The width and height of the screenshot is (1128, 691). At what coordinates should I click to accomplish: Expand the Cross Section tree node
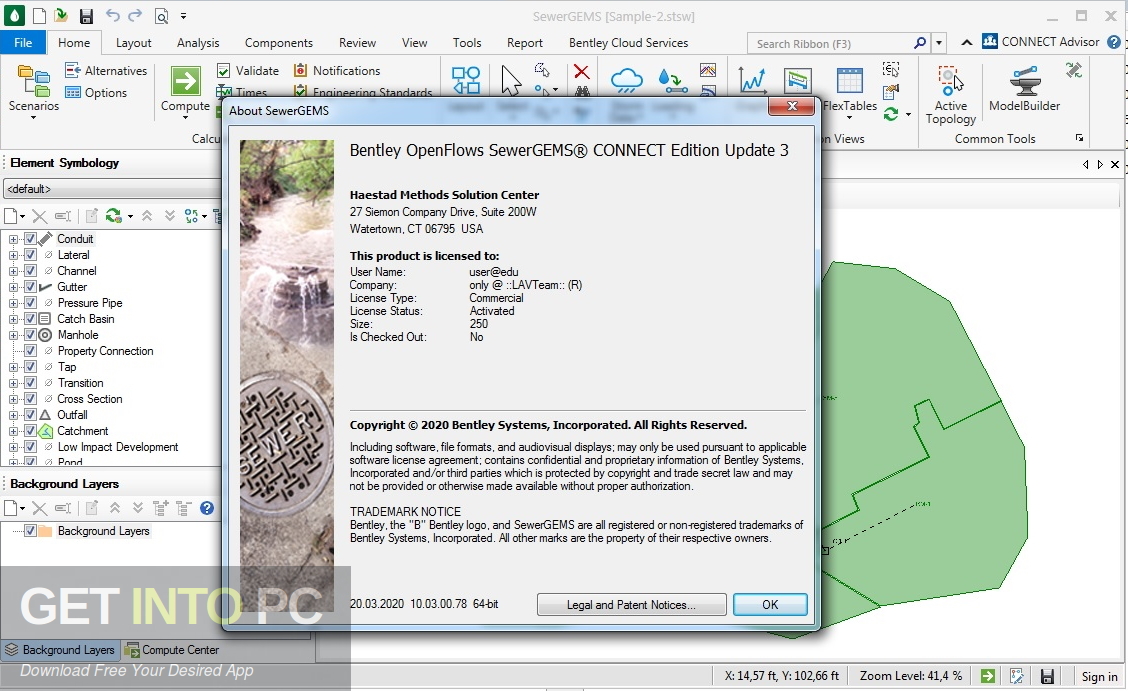pyautogui.click(x=13, y=399)
